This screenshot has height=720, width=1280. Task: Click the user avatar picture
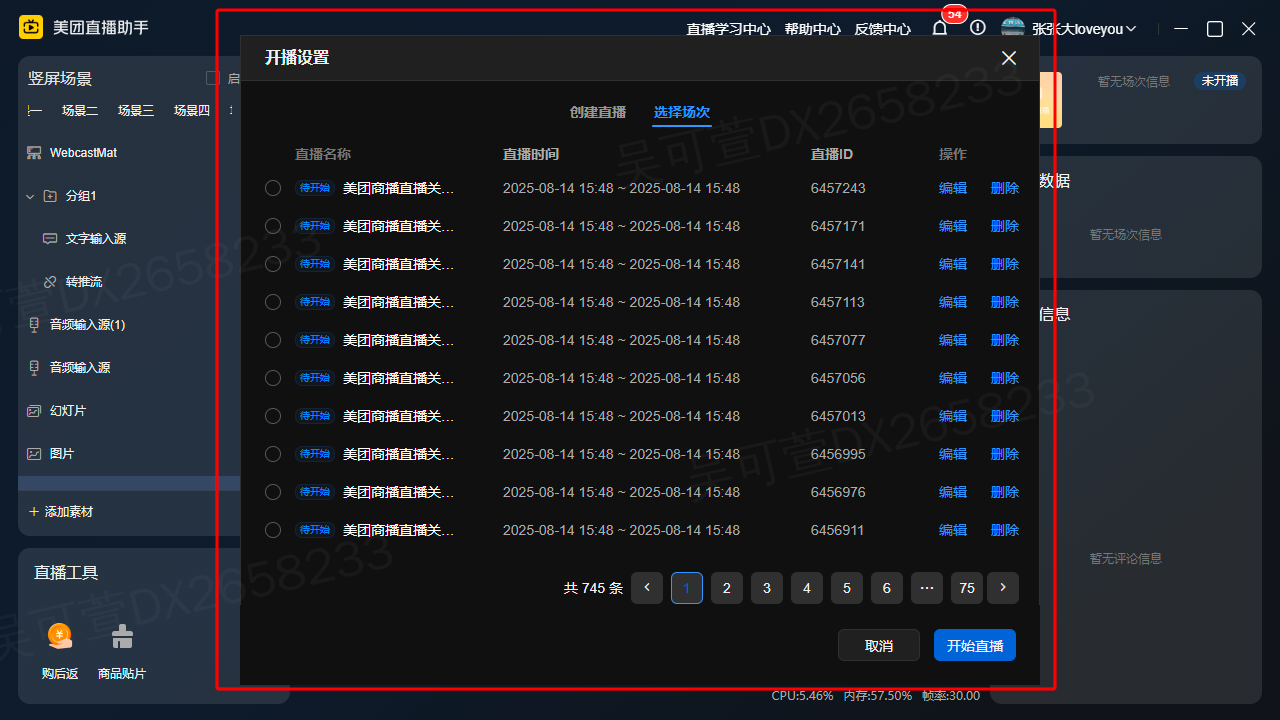coord(1013,29)
